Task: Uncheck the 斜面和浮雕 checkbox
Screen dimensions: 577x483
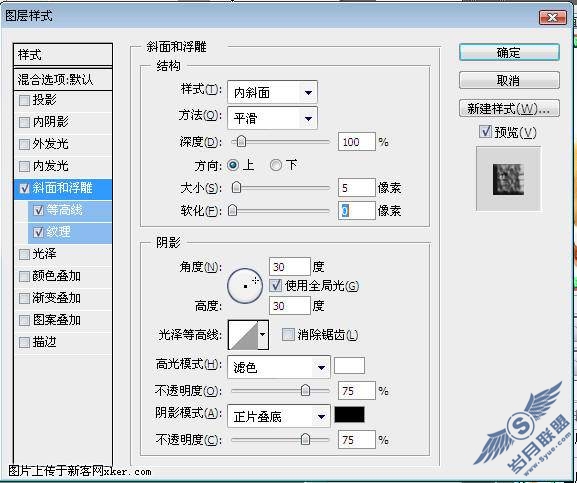Action: click(x=24, y=188)
